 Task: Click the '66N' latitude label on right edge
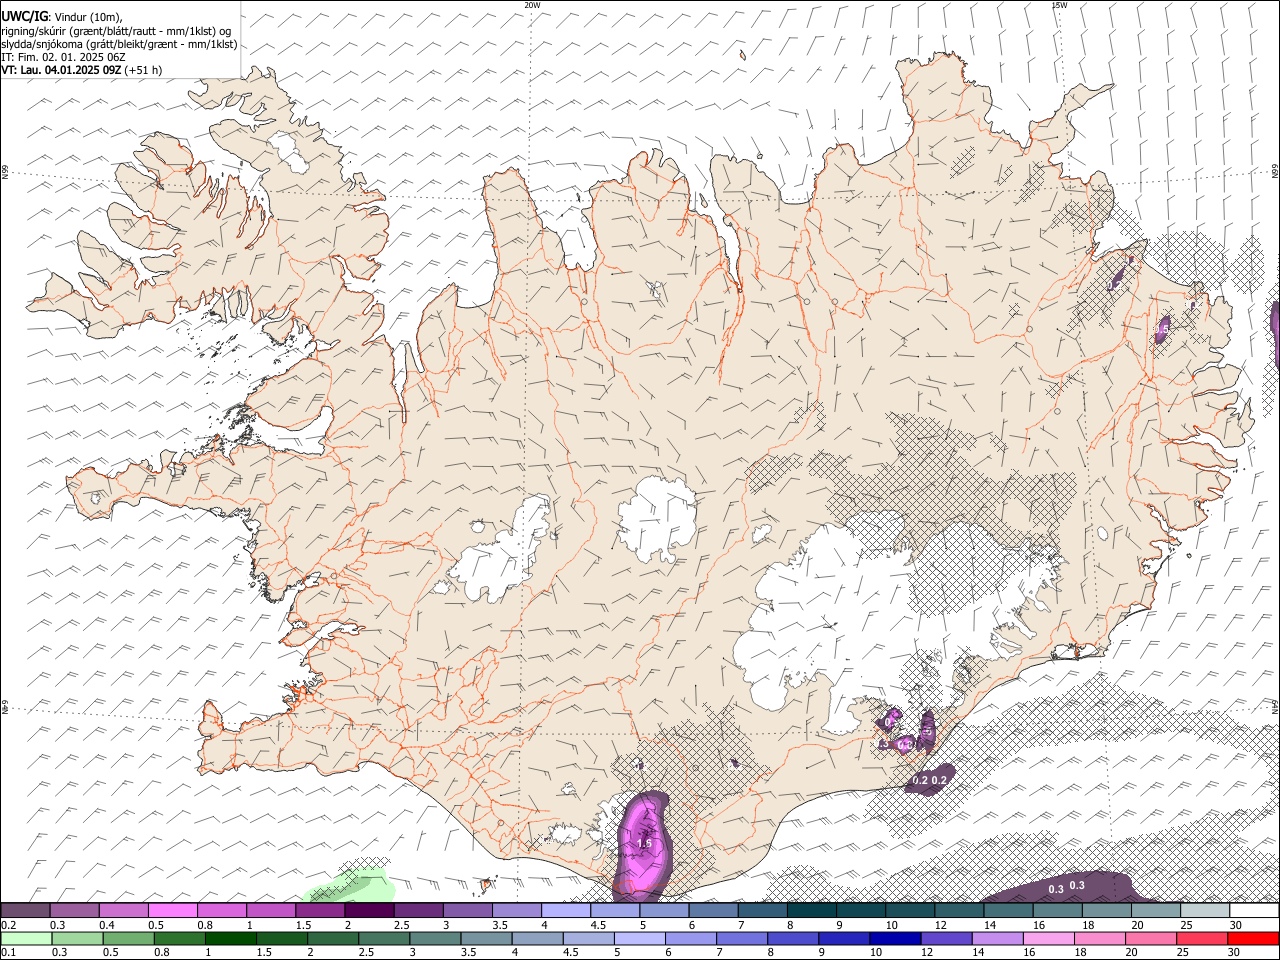1275,172
